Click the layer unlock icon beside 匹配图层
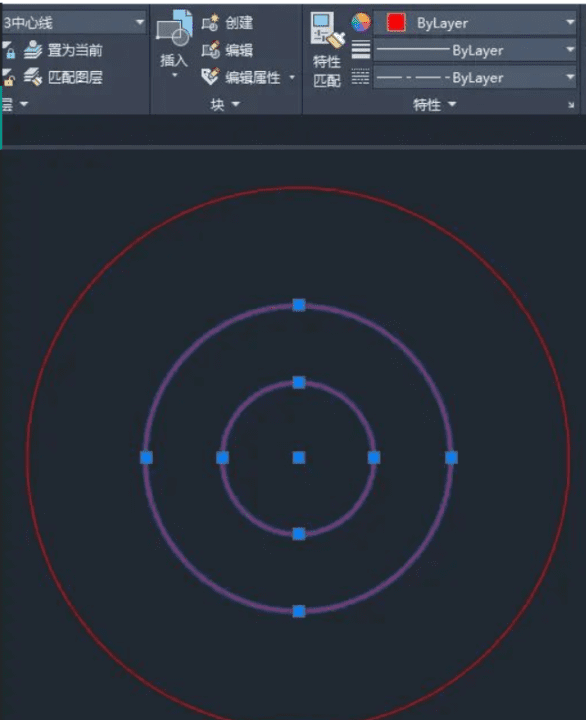The image size is (586, 720). click(x=9, y=77)
